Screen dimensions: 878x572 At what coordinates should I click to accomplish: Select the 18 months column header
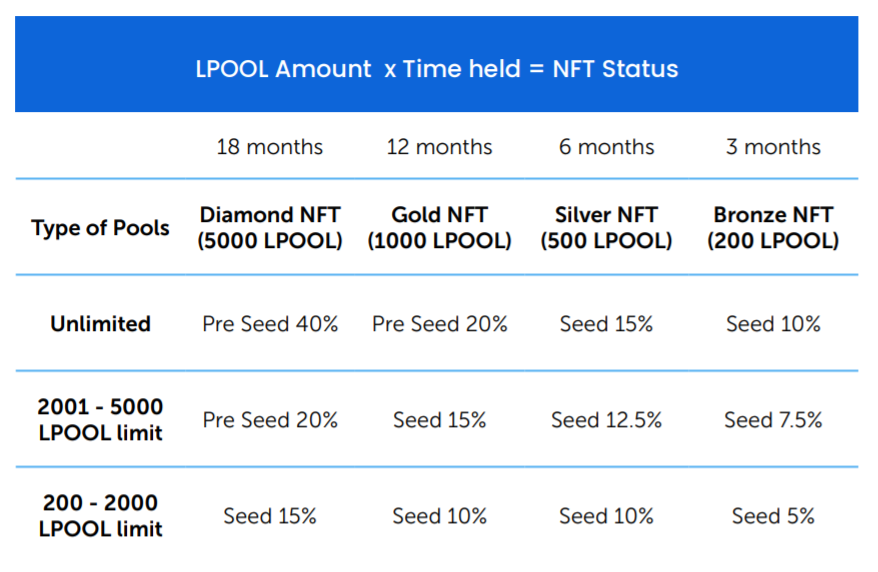pos(269,147)
